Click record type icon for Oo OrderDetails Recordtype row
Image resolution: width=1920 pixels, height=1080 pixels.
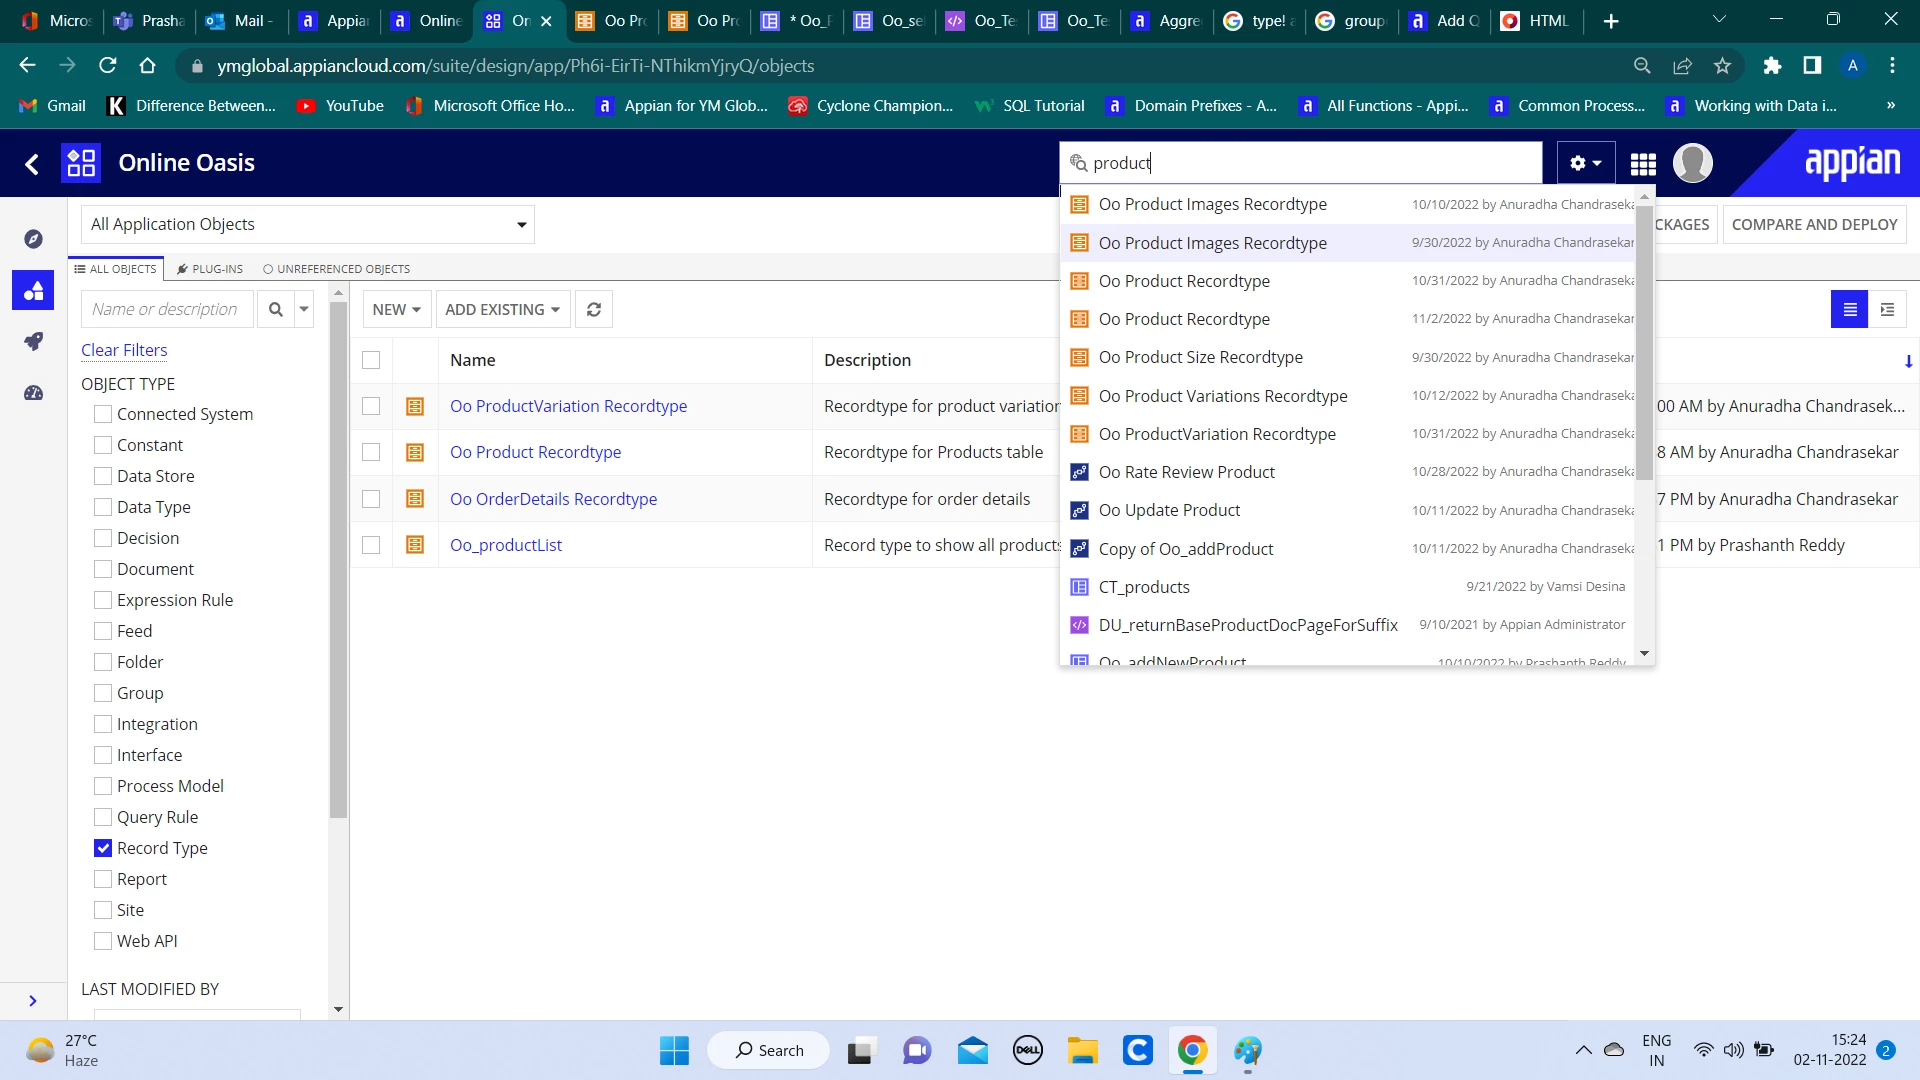click(415, 499)
